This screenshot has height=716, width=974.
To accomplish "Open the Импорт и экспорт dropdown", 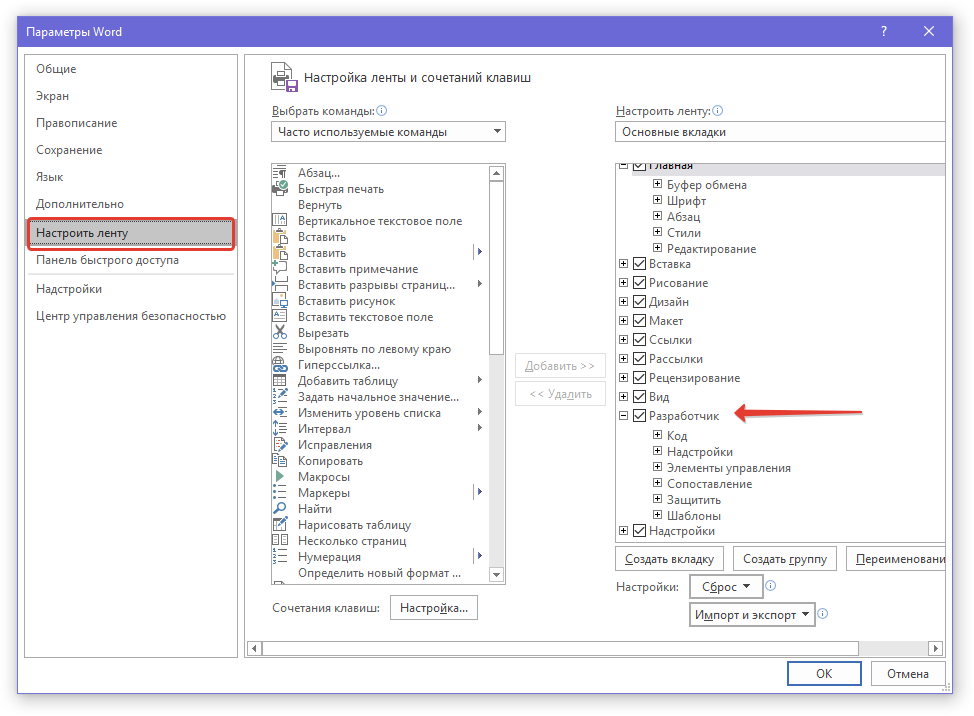I will 752,615.
